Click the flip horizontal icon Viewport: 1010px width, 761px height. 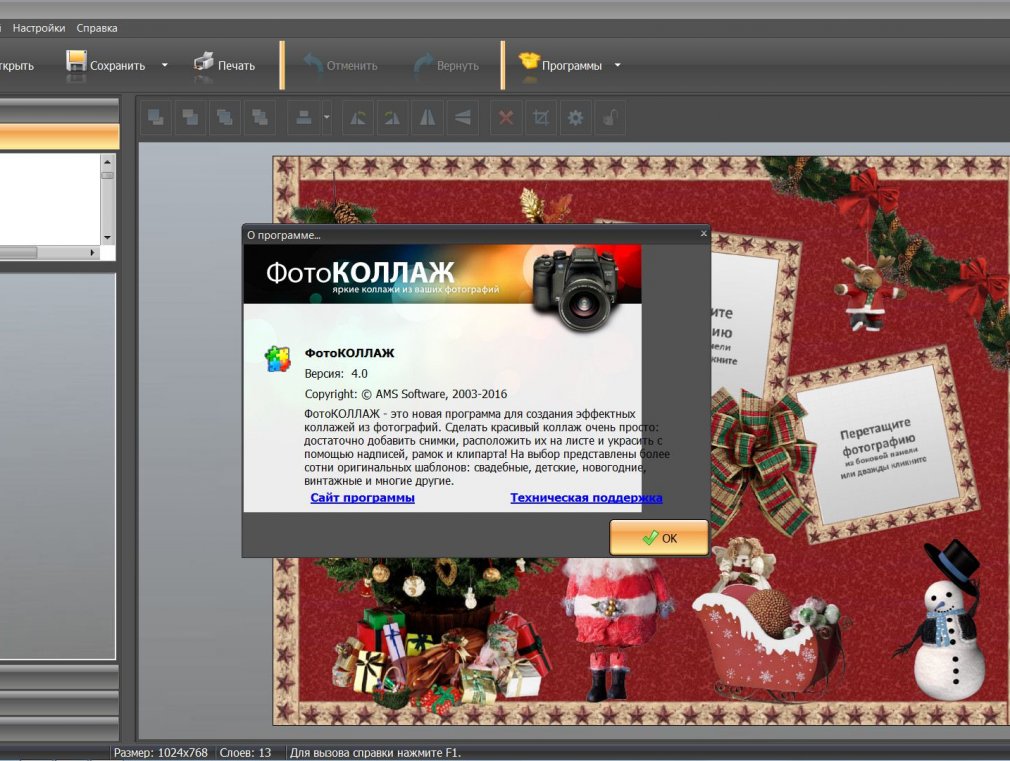pyautogui.click(x=427, y=118)
